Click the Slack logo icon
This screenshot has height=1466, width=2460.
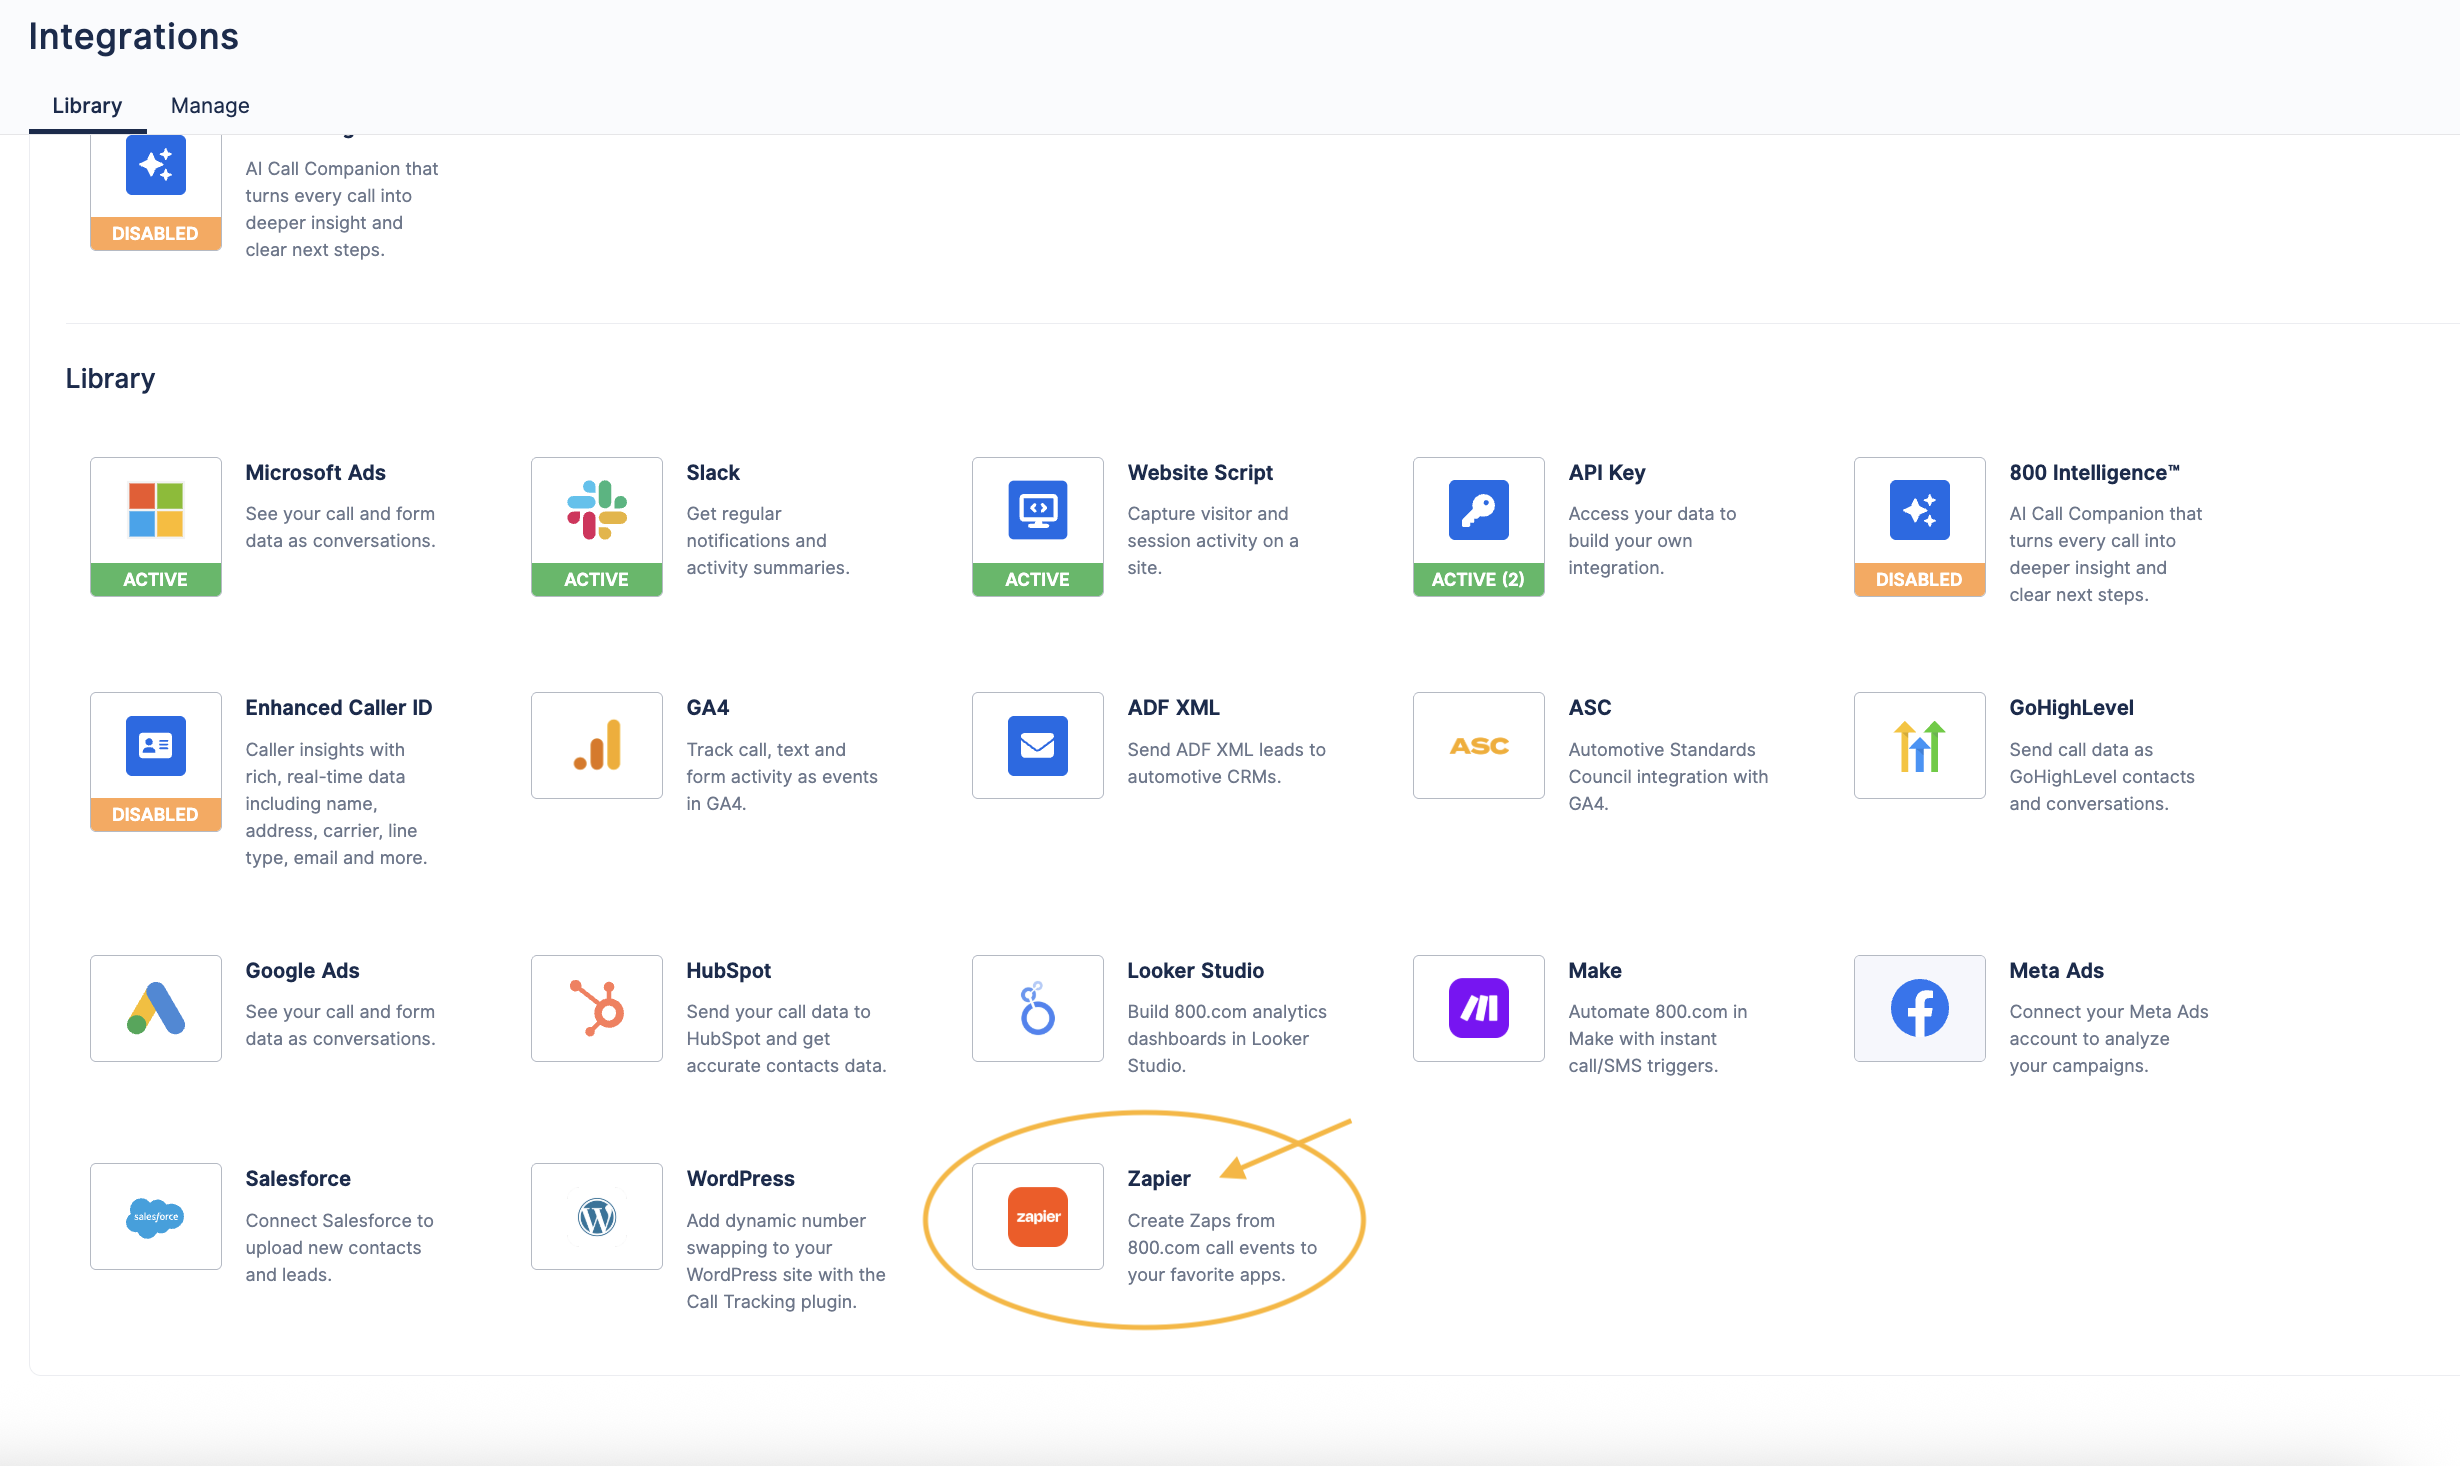(x=597, y=510)
